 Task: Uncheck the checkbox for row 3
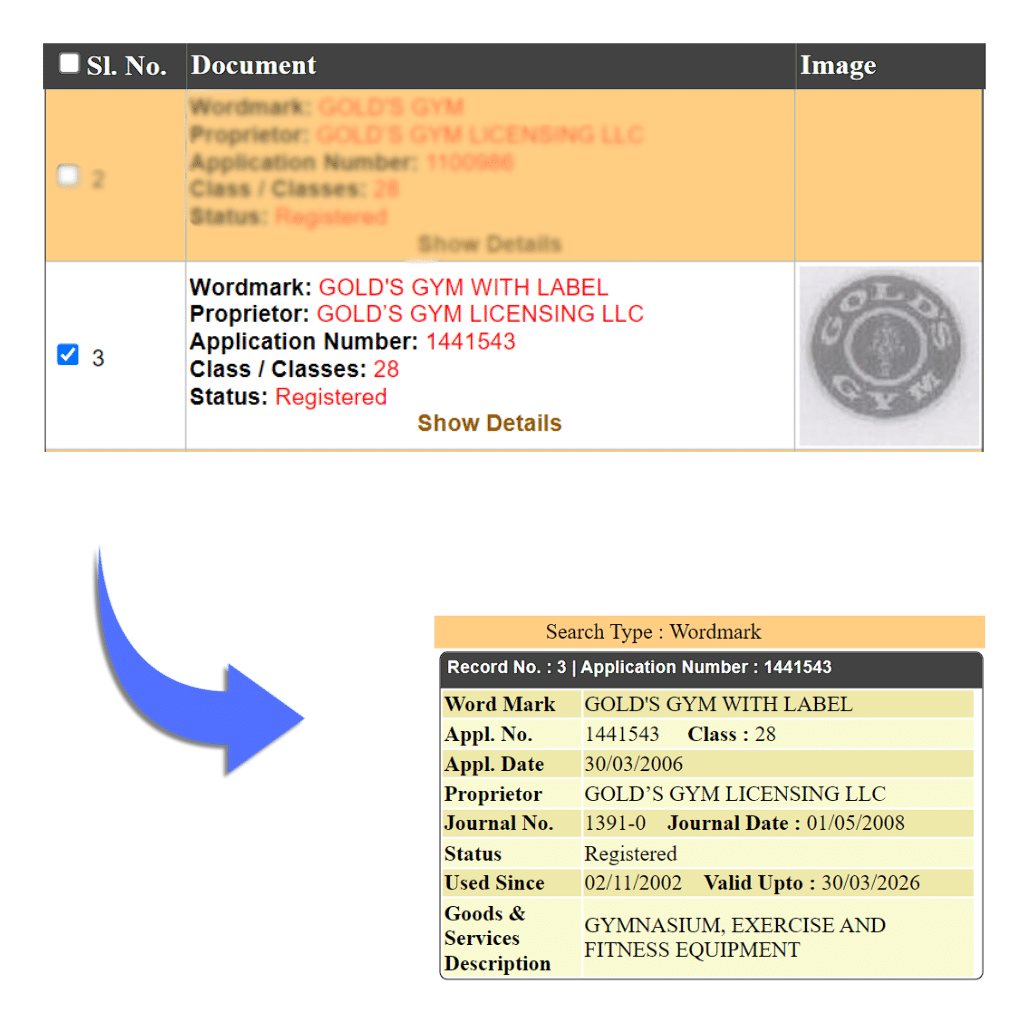pos(68,355)
